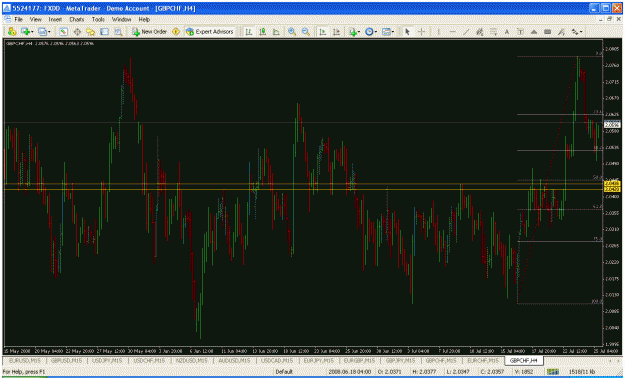This screenshot has height=378, width=625.
Task: Switch to the NZDUSD,M15 chart tab
Action: tap(191, 360)
